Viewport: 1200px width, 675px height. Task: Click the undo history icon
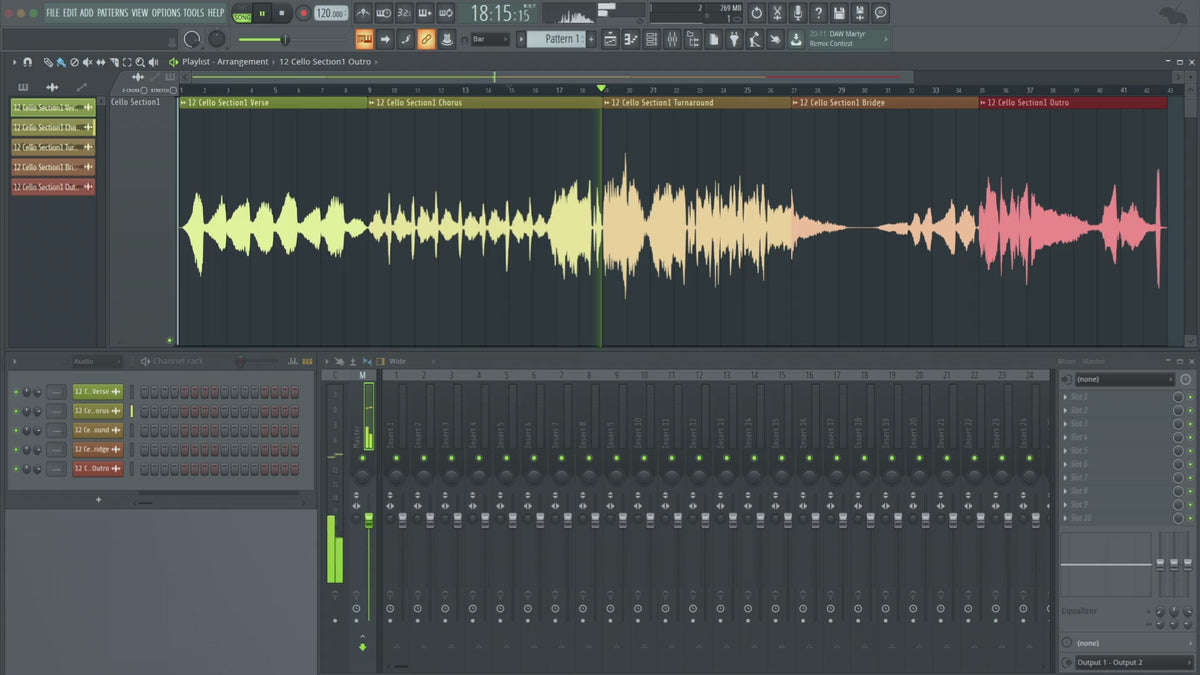point(756,13)
